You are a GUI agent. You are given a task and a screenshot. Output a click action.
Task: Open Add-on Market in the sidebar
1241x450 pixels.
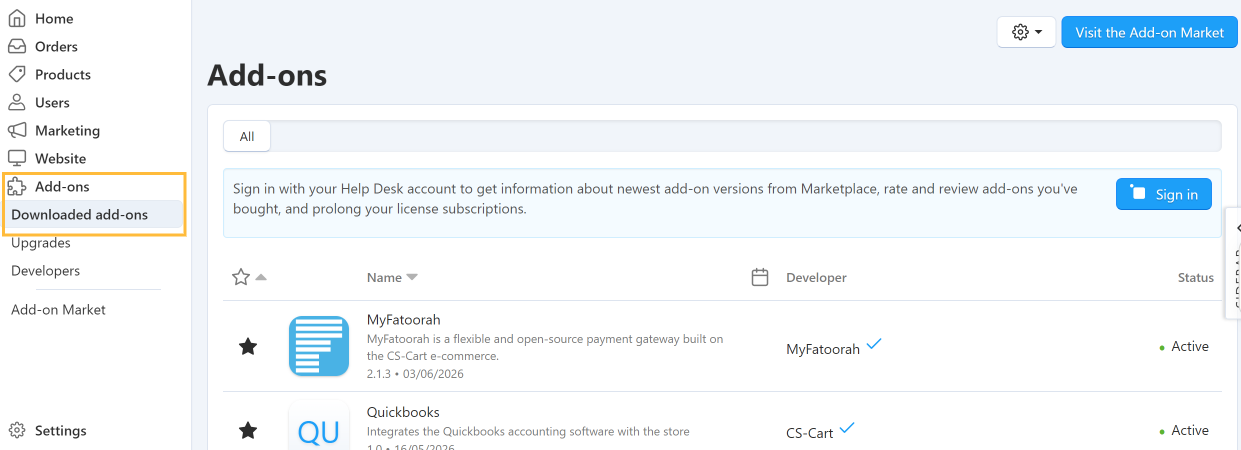[58, 310]
